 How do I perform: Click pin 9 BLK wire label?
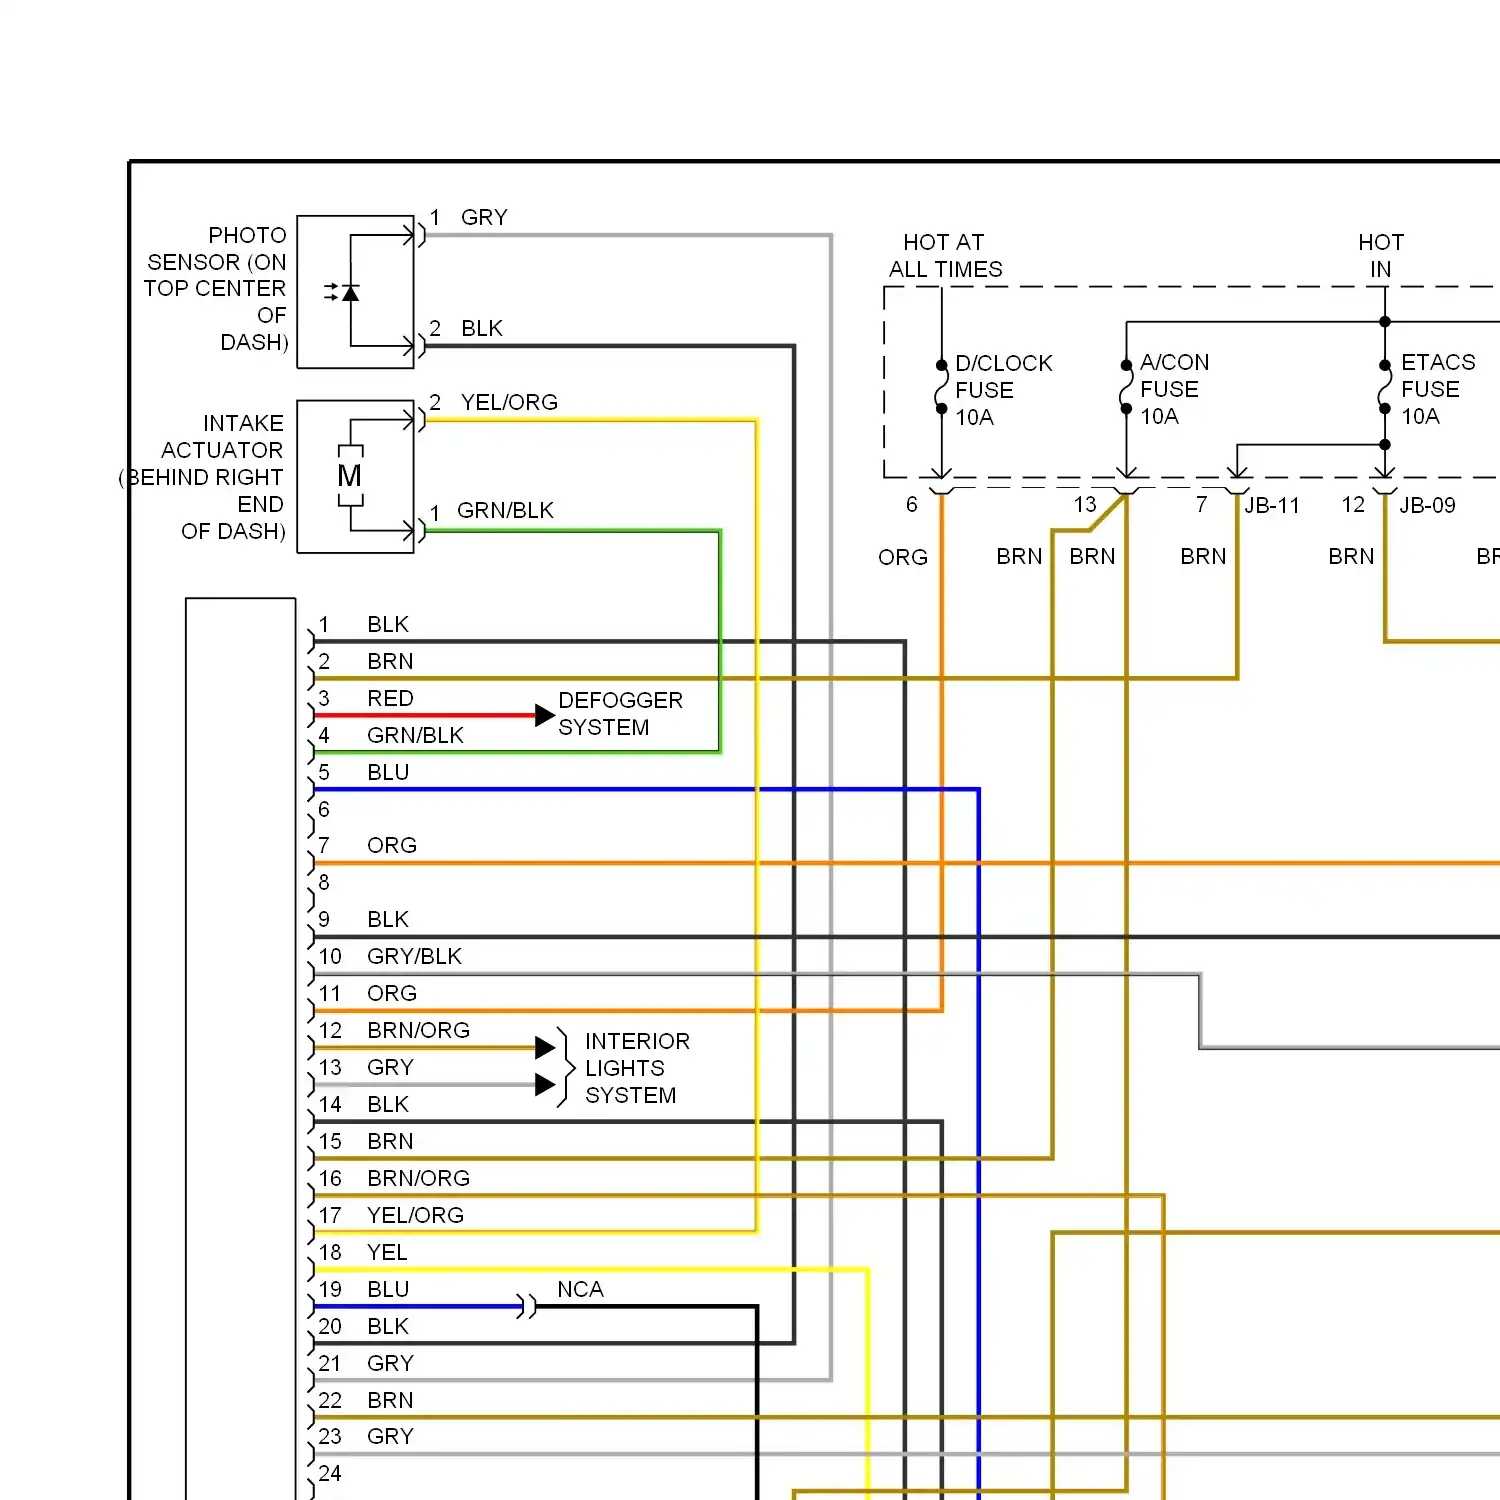[x=388, y=919]
